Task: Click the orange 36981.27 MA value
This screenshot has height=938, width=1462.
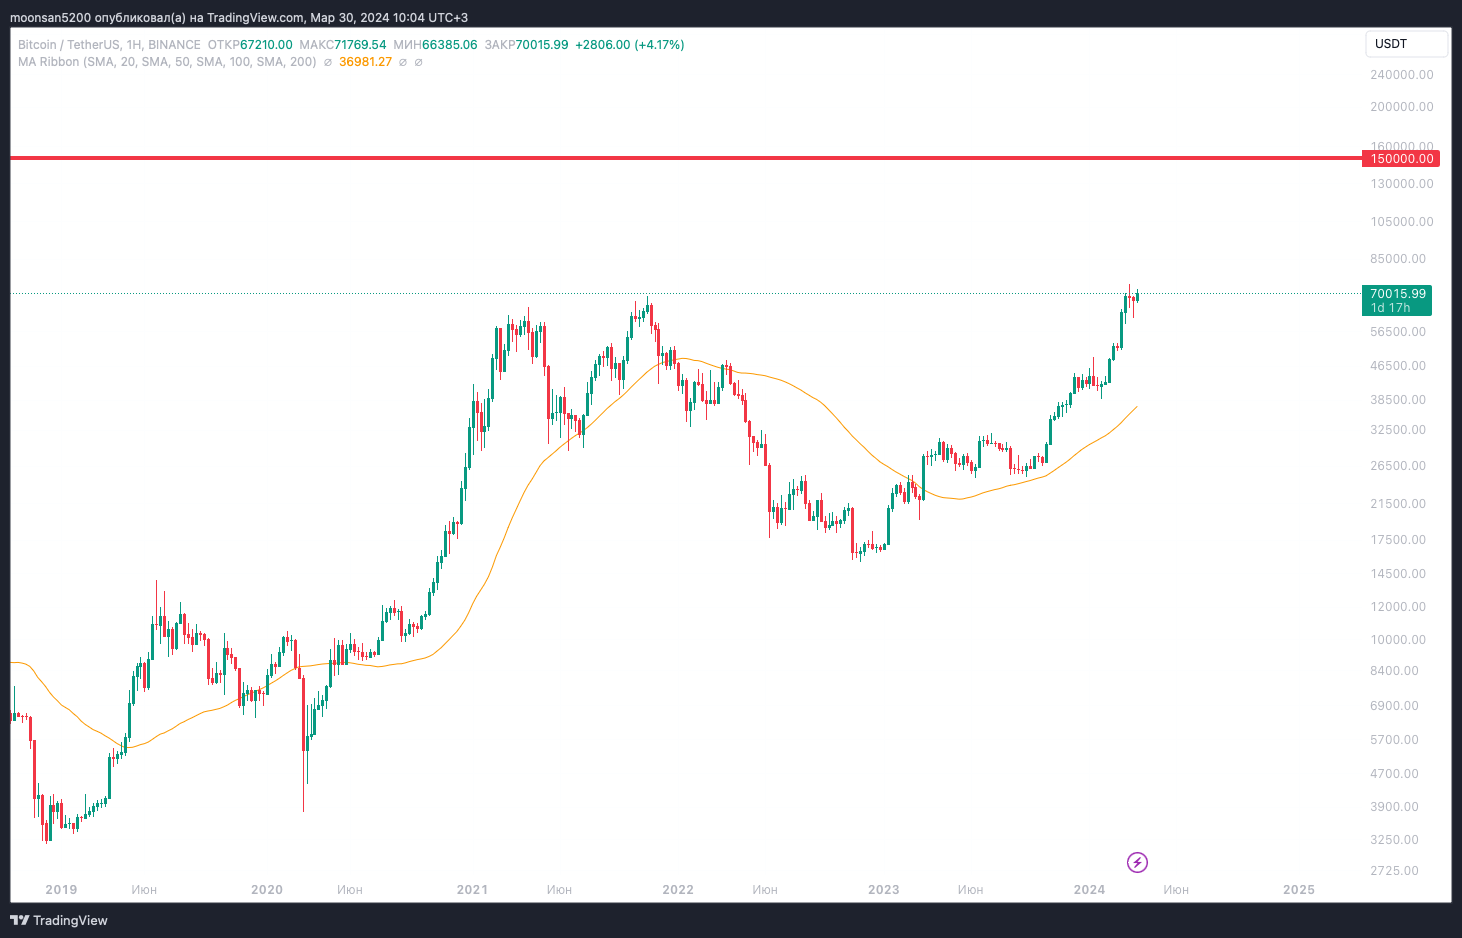Action: click(x=365, y=62)
